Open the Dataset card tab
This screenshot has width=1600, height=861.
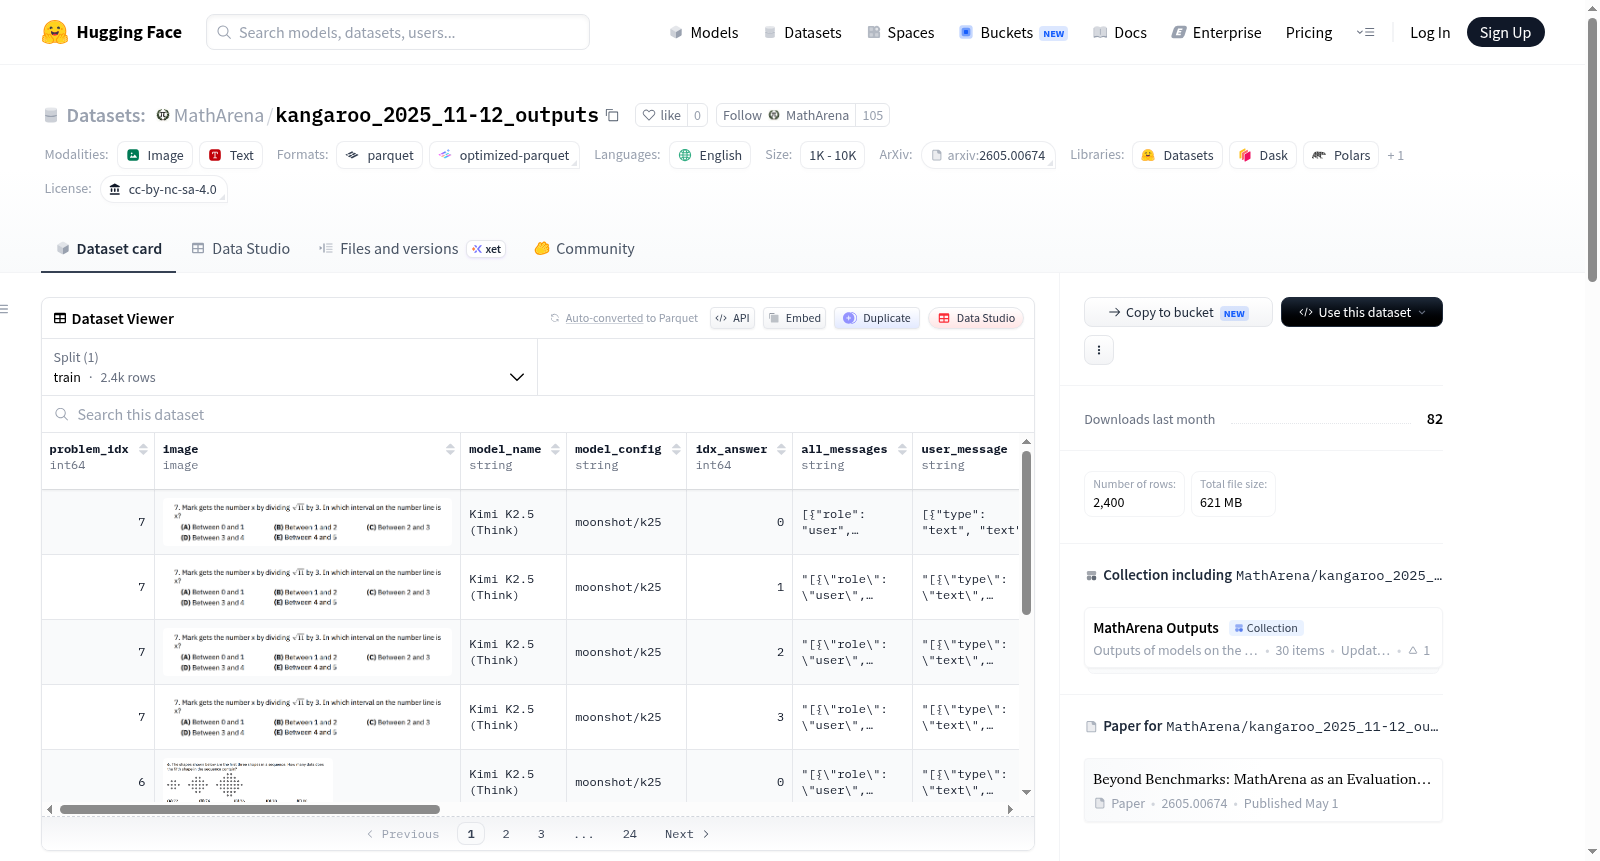108,249
